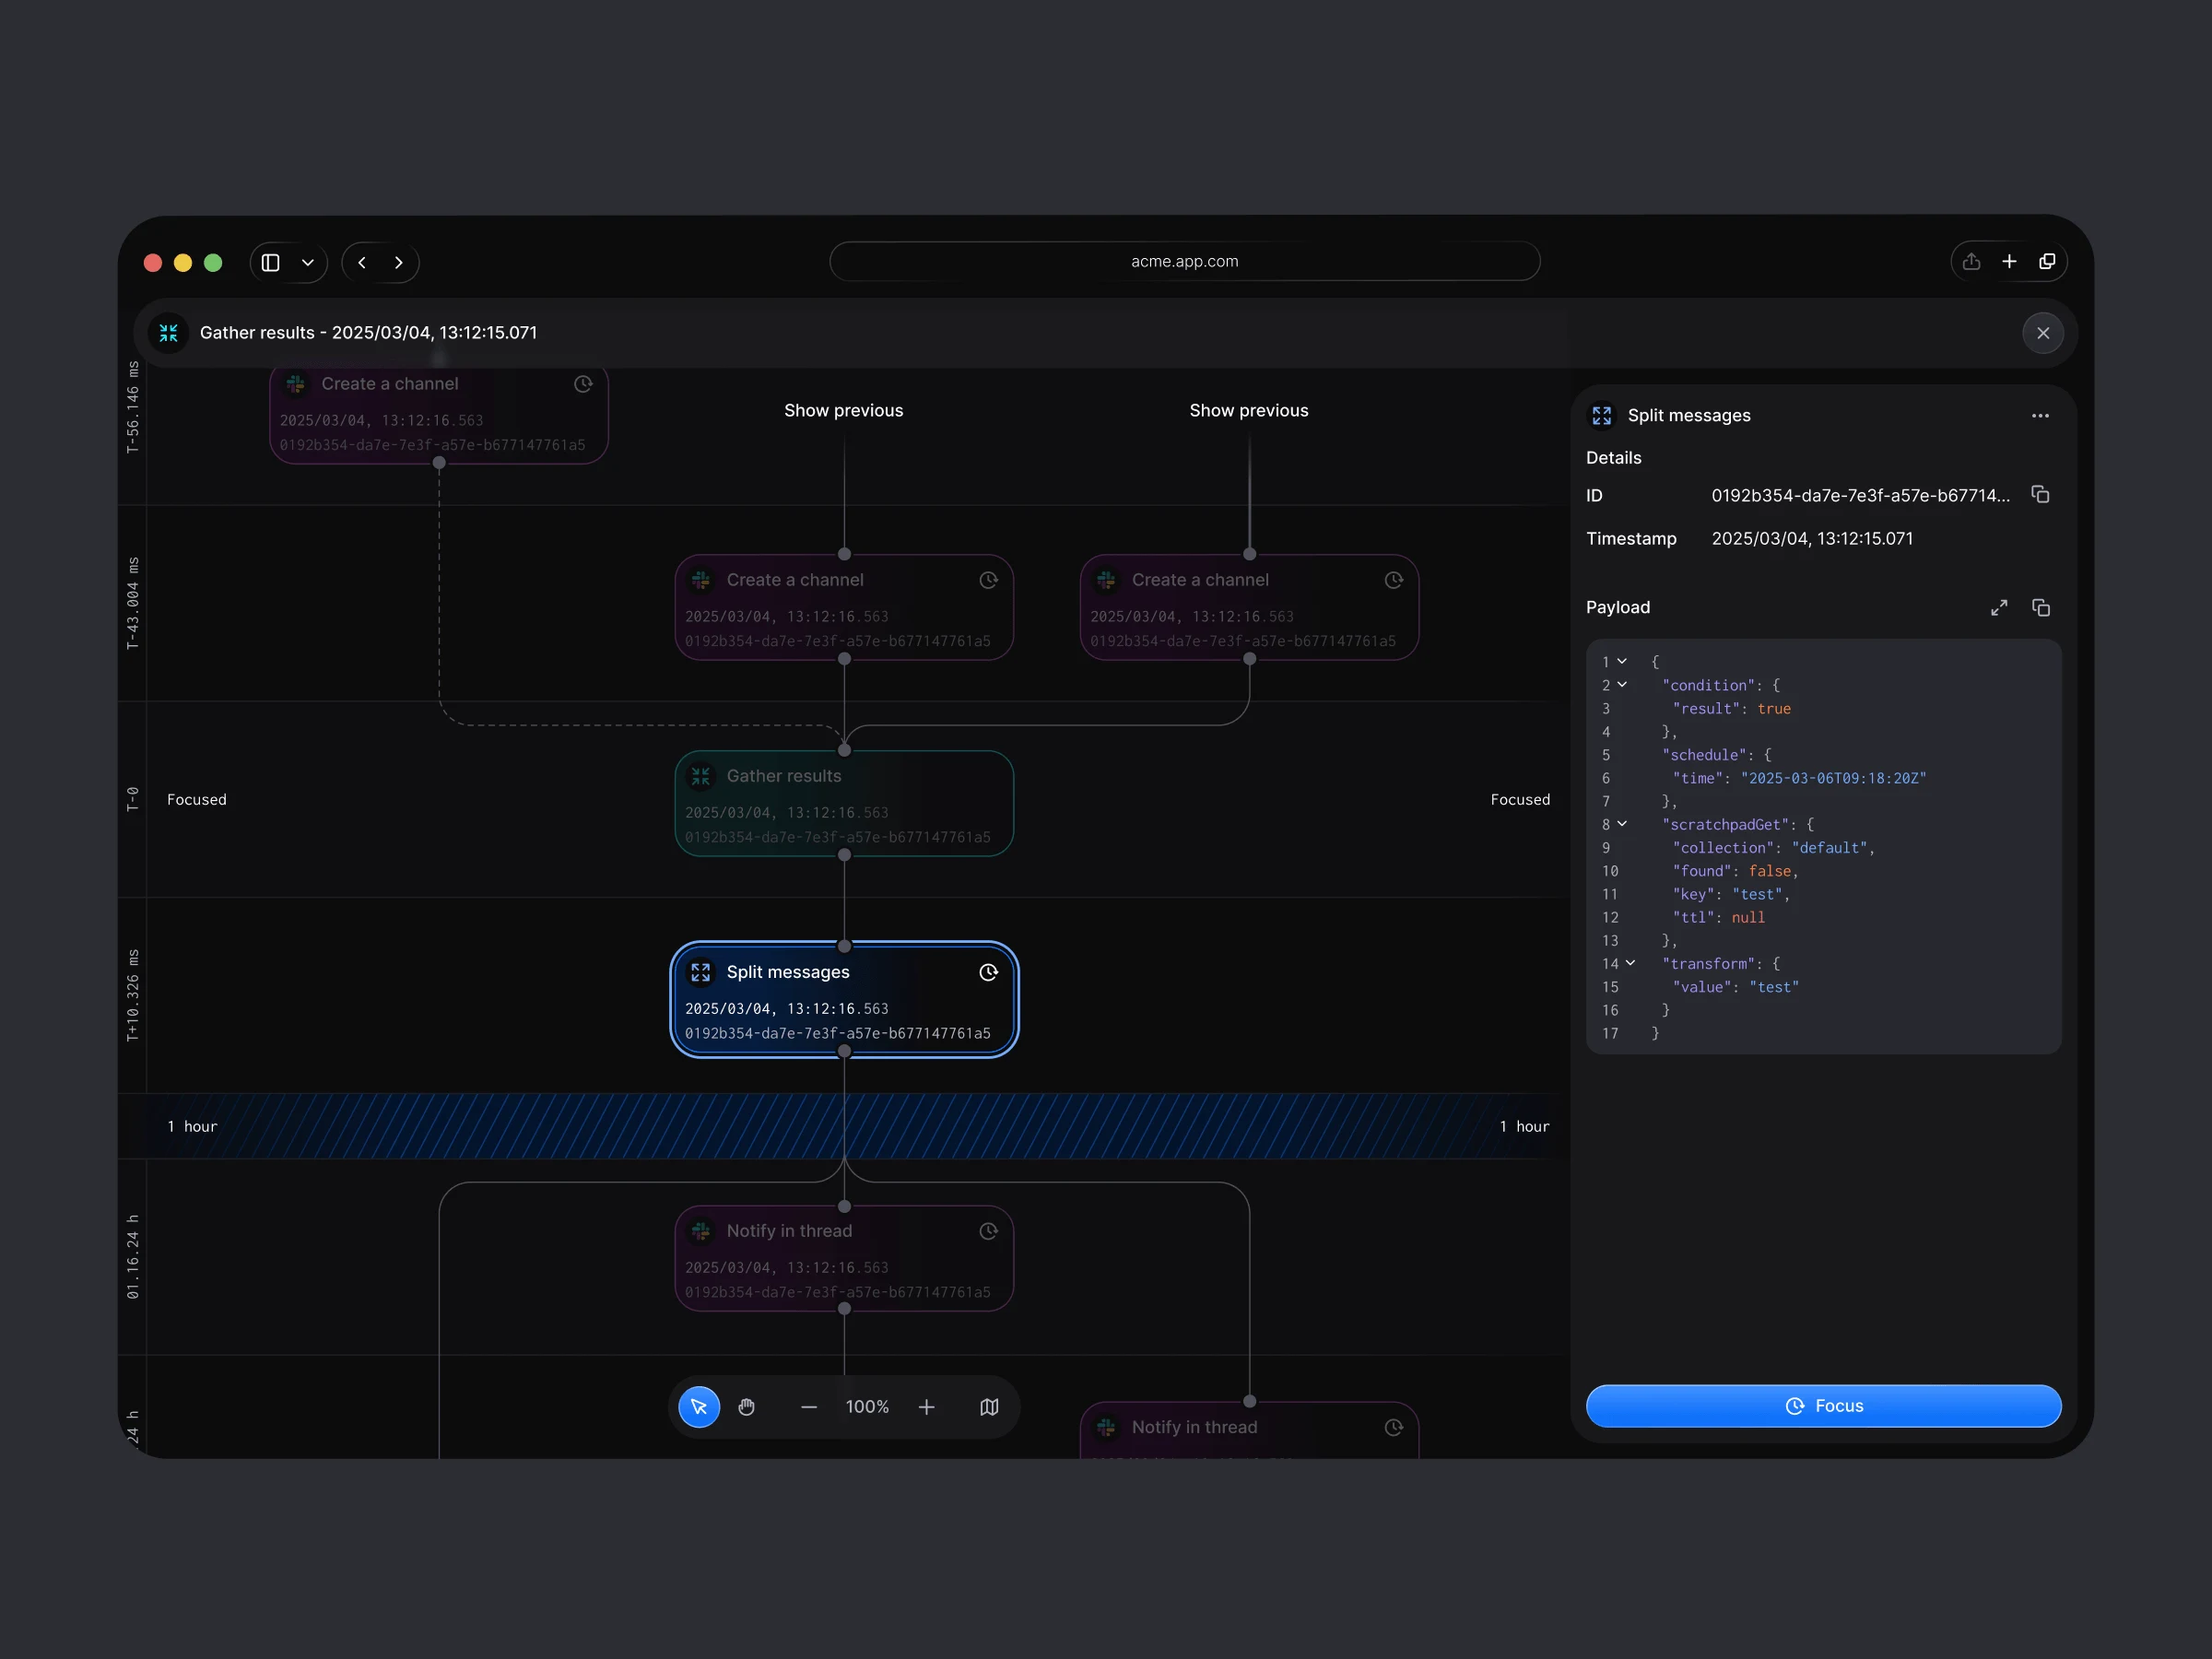Click Show previous above right Create a channel
Image resolution: width=2212 pixels, height=1659 pixels.
1248,411
